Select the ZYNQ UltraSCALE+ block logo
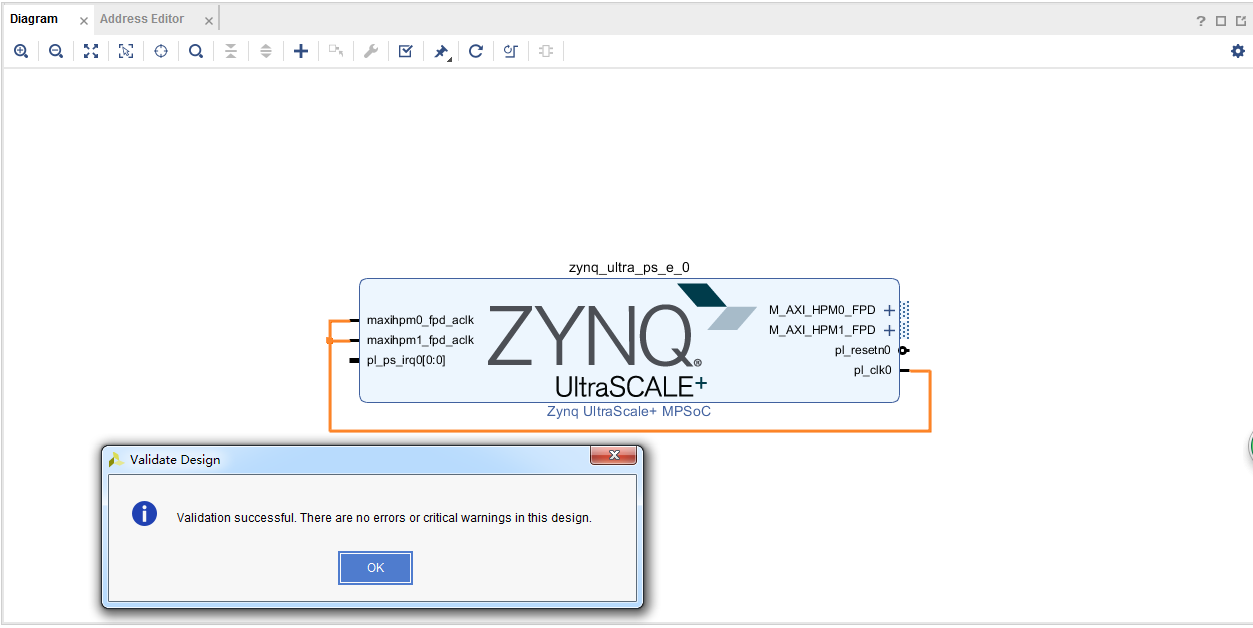The width and height of the screenshot is (1253, 628). pyautogui.click(x=620, y=342)
